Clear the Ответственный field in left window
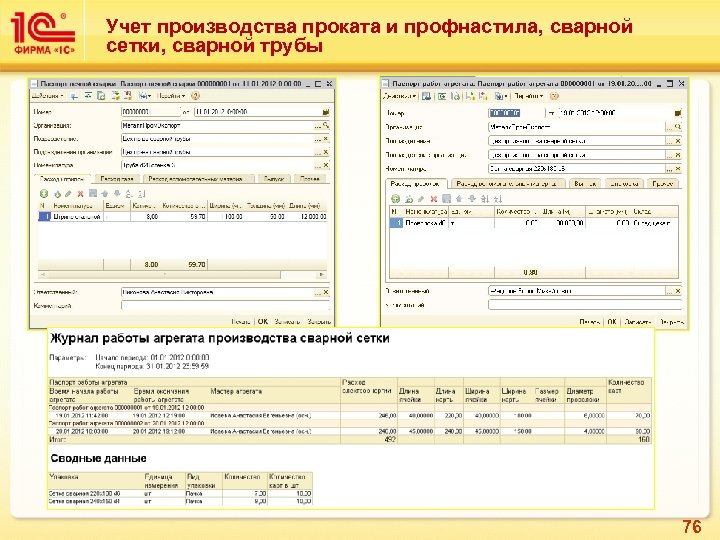This screenshot has width=720, height=540. 326,292
